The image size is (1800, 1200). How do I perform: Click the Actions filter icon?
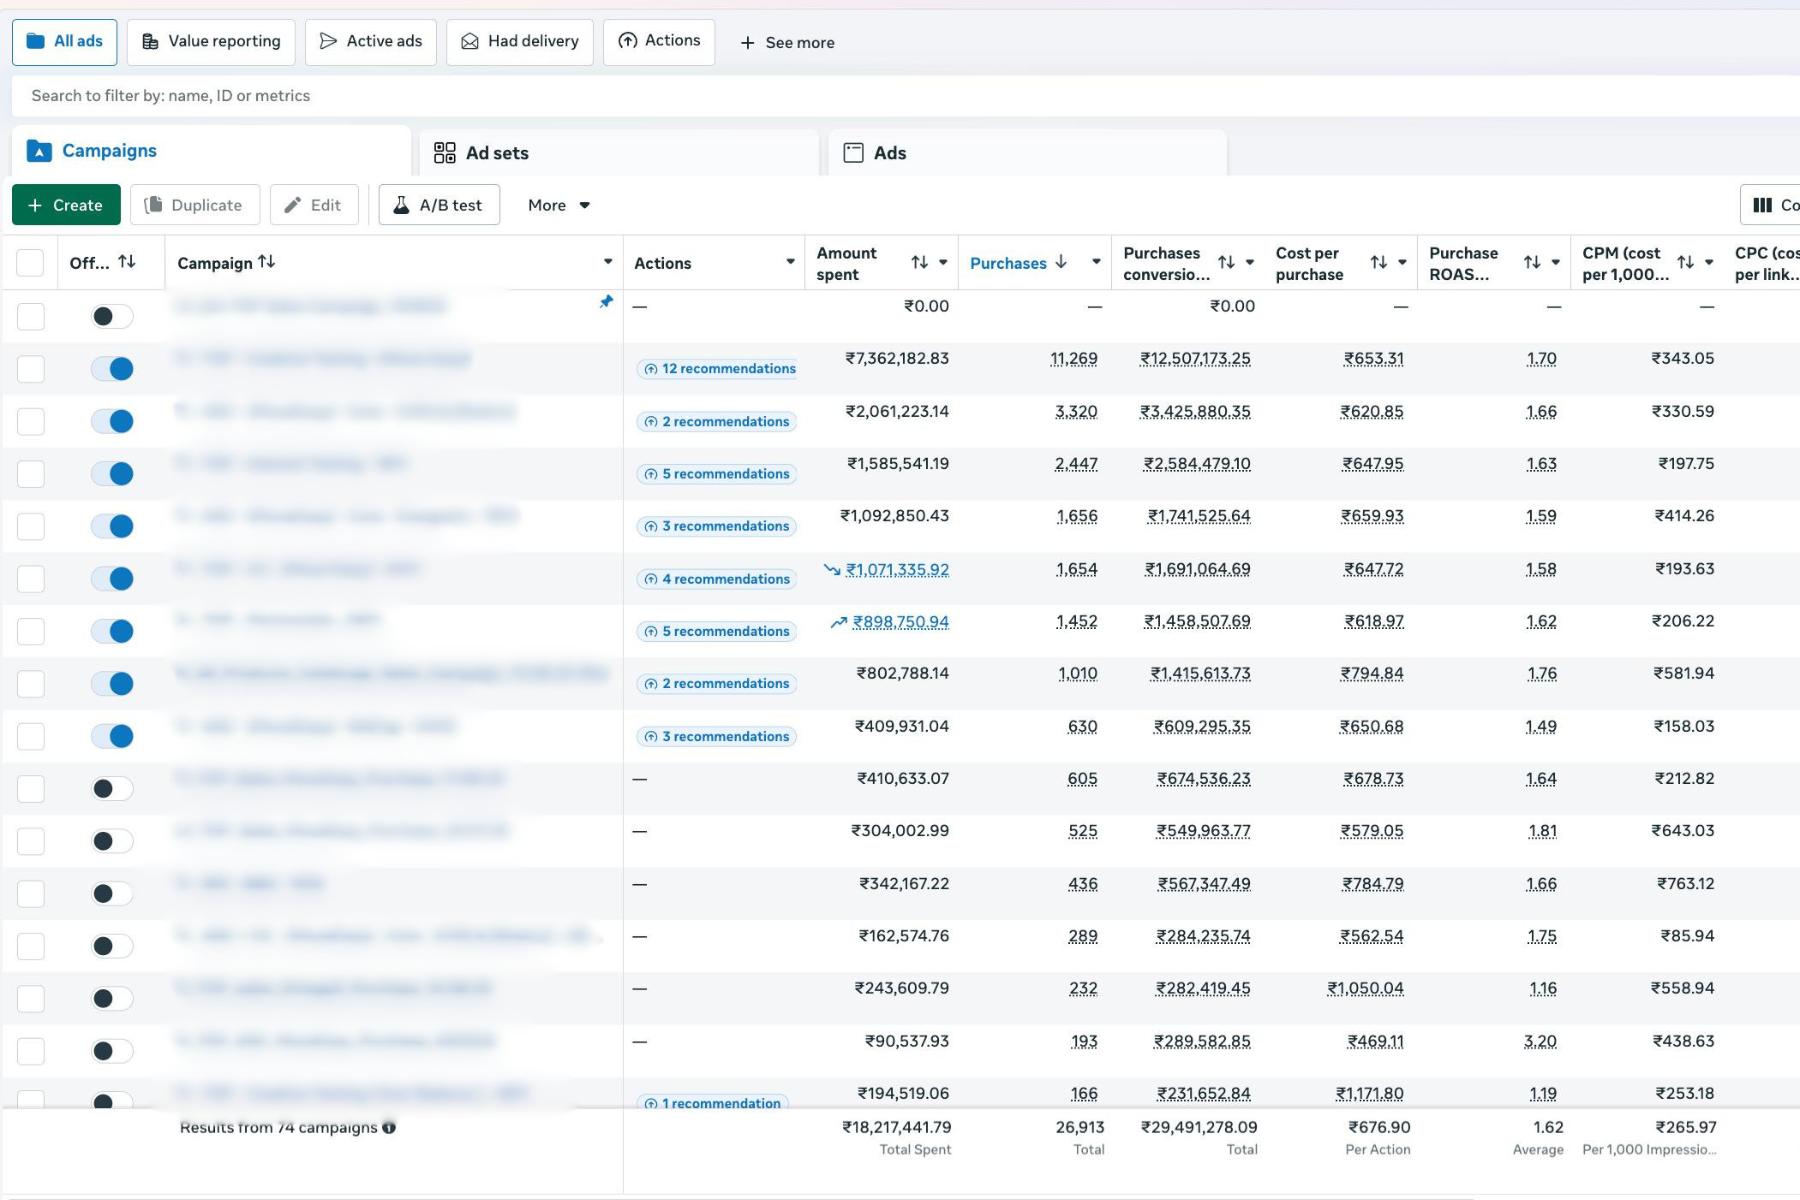point(627,41)
